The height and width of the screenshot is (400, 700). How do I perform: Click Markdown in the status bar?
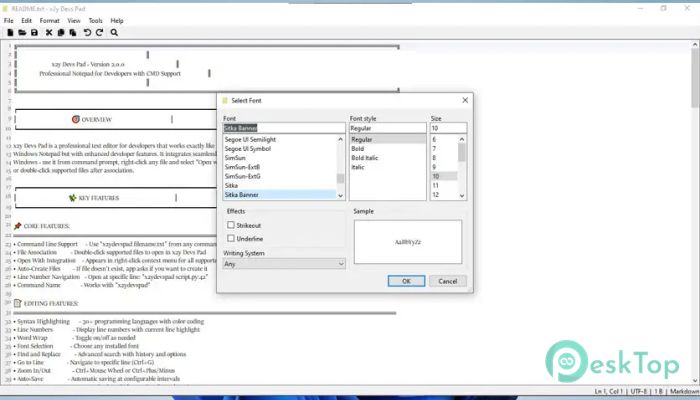[684, 392]
